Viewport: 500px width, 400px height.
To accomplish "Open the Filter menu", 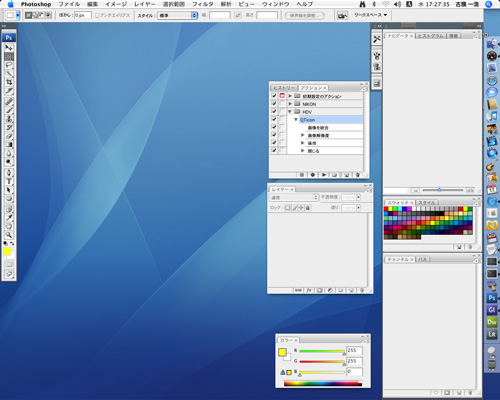I will point(202,4).
